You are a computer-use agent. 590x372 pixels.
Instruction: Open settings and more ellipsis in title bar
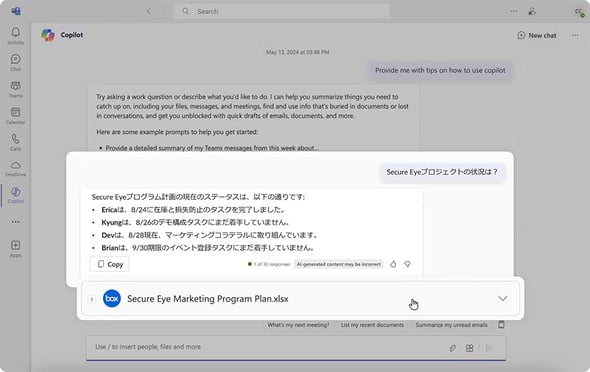(514, 11)
